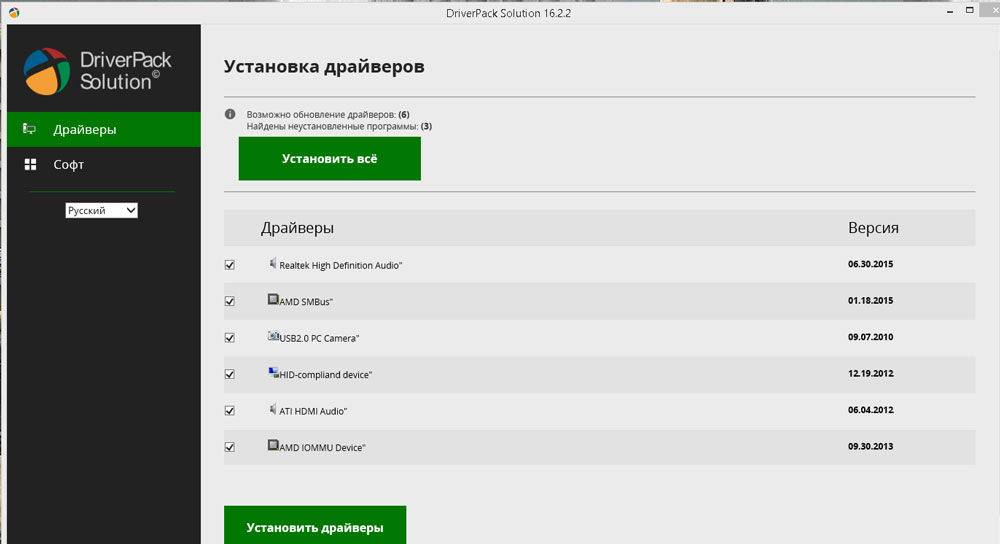The height and width of the screenshot is (544, 1000).
Task: Click the DriverPack Solution 16.2.2 window title
Action: (x=508, y=13)
